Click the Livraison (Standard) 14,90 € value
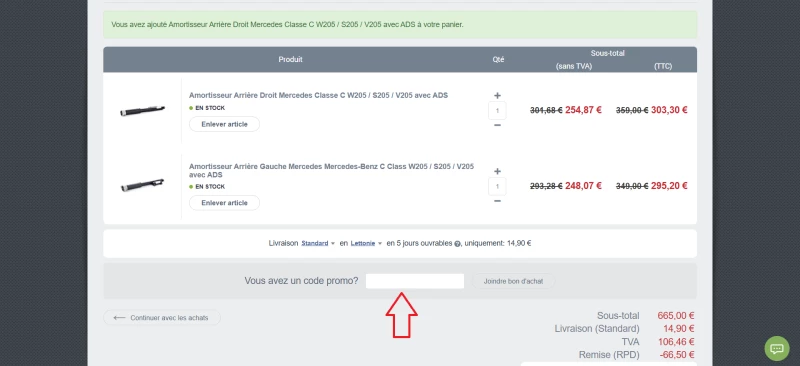800x366 pixels. tap(679, 329)
